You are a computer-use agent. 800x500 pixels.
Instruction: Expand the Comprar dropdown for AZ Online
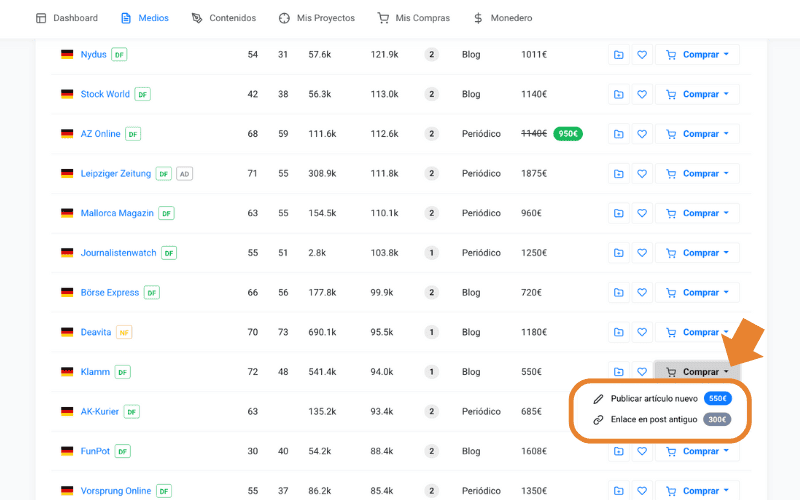coord(697,134)
